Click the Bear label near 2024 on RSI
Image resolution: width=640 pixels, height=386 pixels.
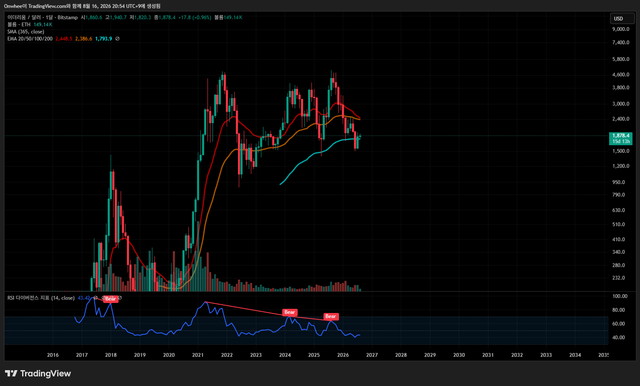pos(289,312)
